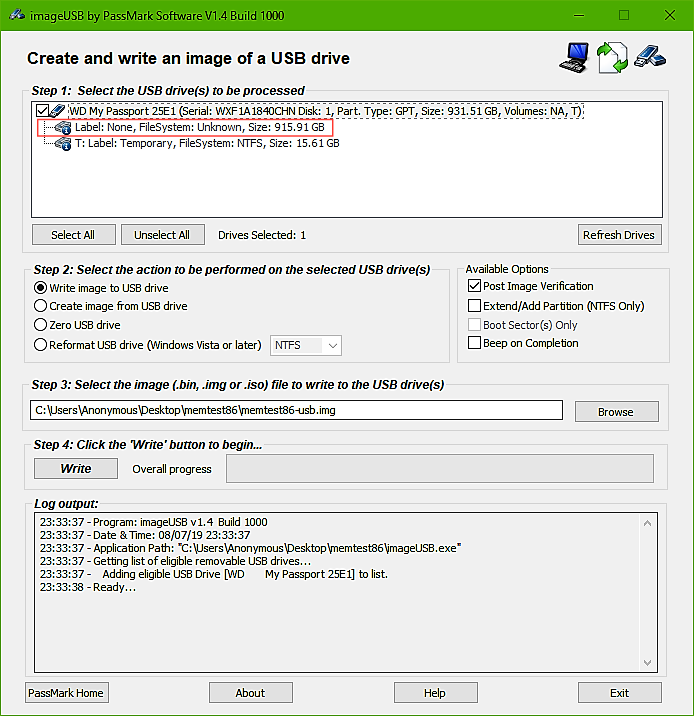Select the WD My Passport 25E1 drive row
Screen dimensions: 694x716
point(325,111)
